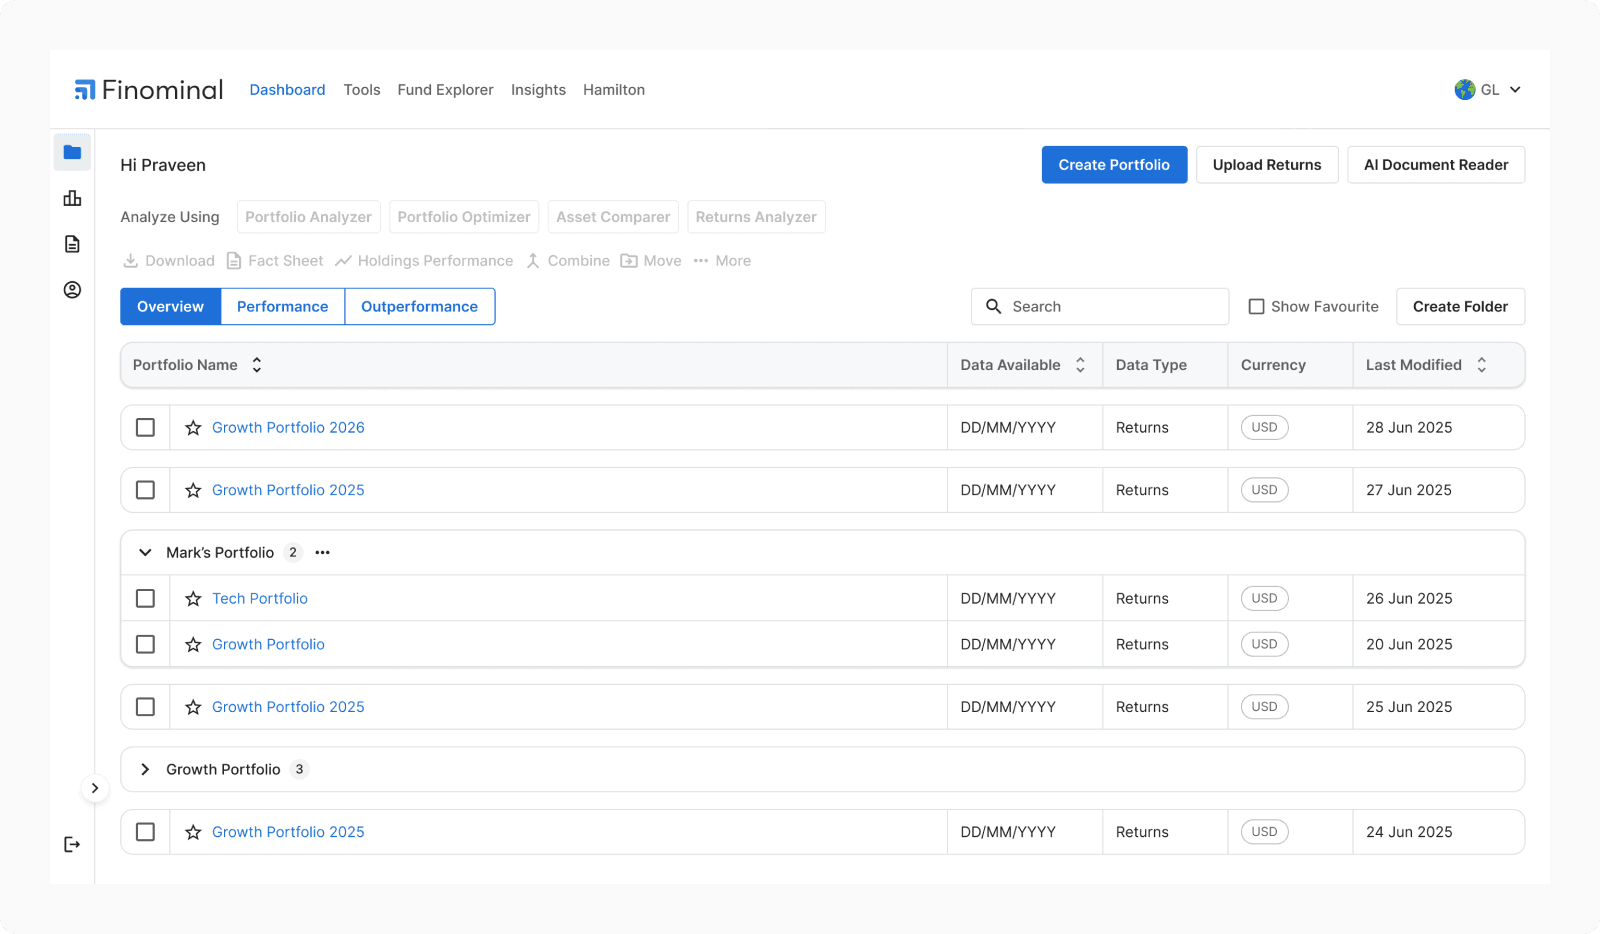The image size is (1600, 934).
Task: Check the Tech Portfolio checkbox
Action: click(145, 599)
